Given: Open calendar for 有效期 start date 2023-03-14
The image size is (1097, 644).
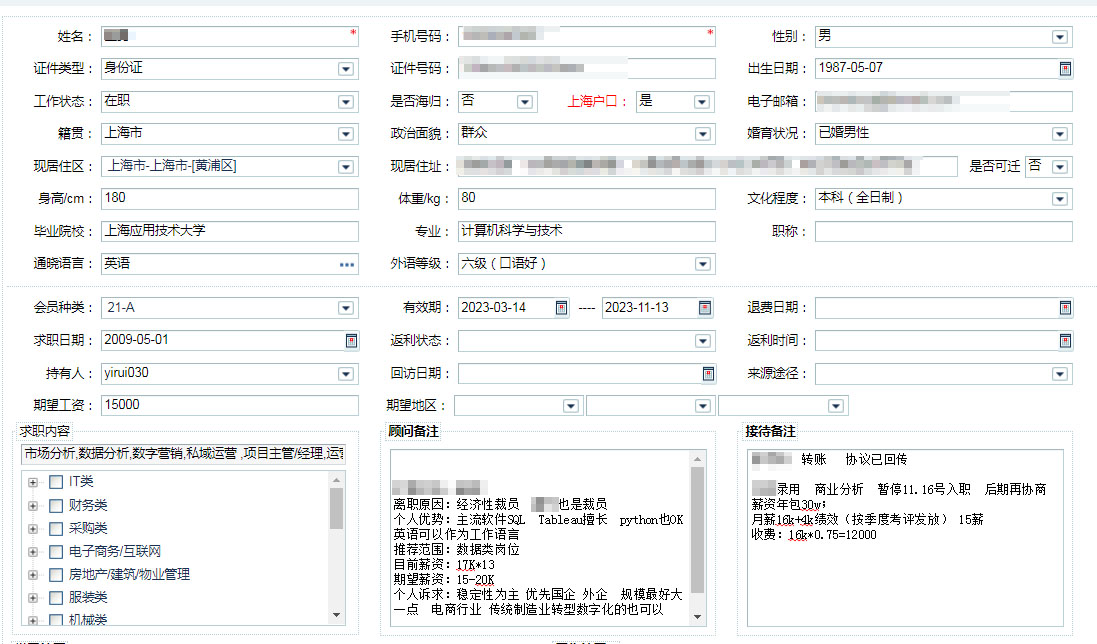Looking at the screenshot, I should [x=561, y=308].
